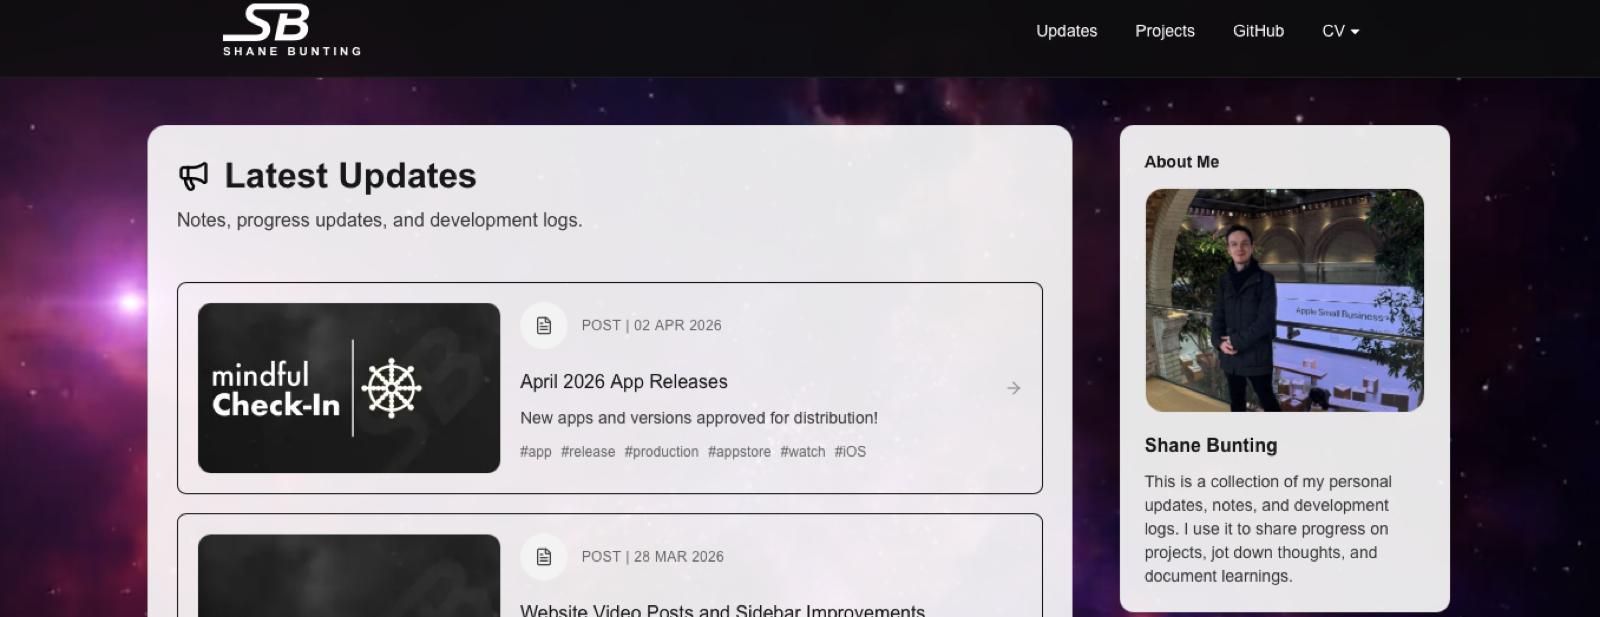This screenshot has height=617, width=1600.
Task: Click the Shane Bunting name in the sidebar
Action: click(x=1211, y=446)
